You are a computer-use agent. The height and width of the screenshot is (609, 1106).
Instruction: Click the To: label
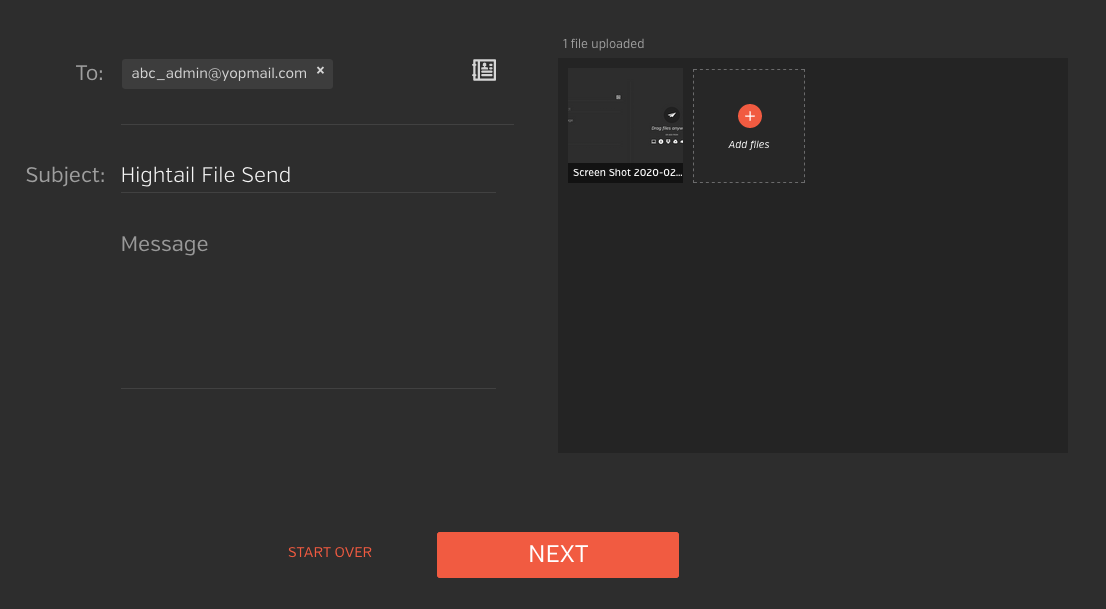(90, 73)
